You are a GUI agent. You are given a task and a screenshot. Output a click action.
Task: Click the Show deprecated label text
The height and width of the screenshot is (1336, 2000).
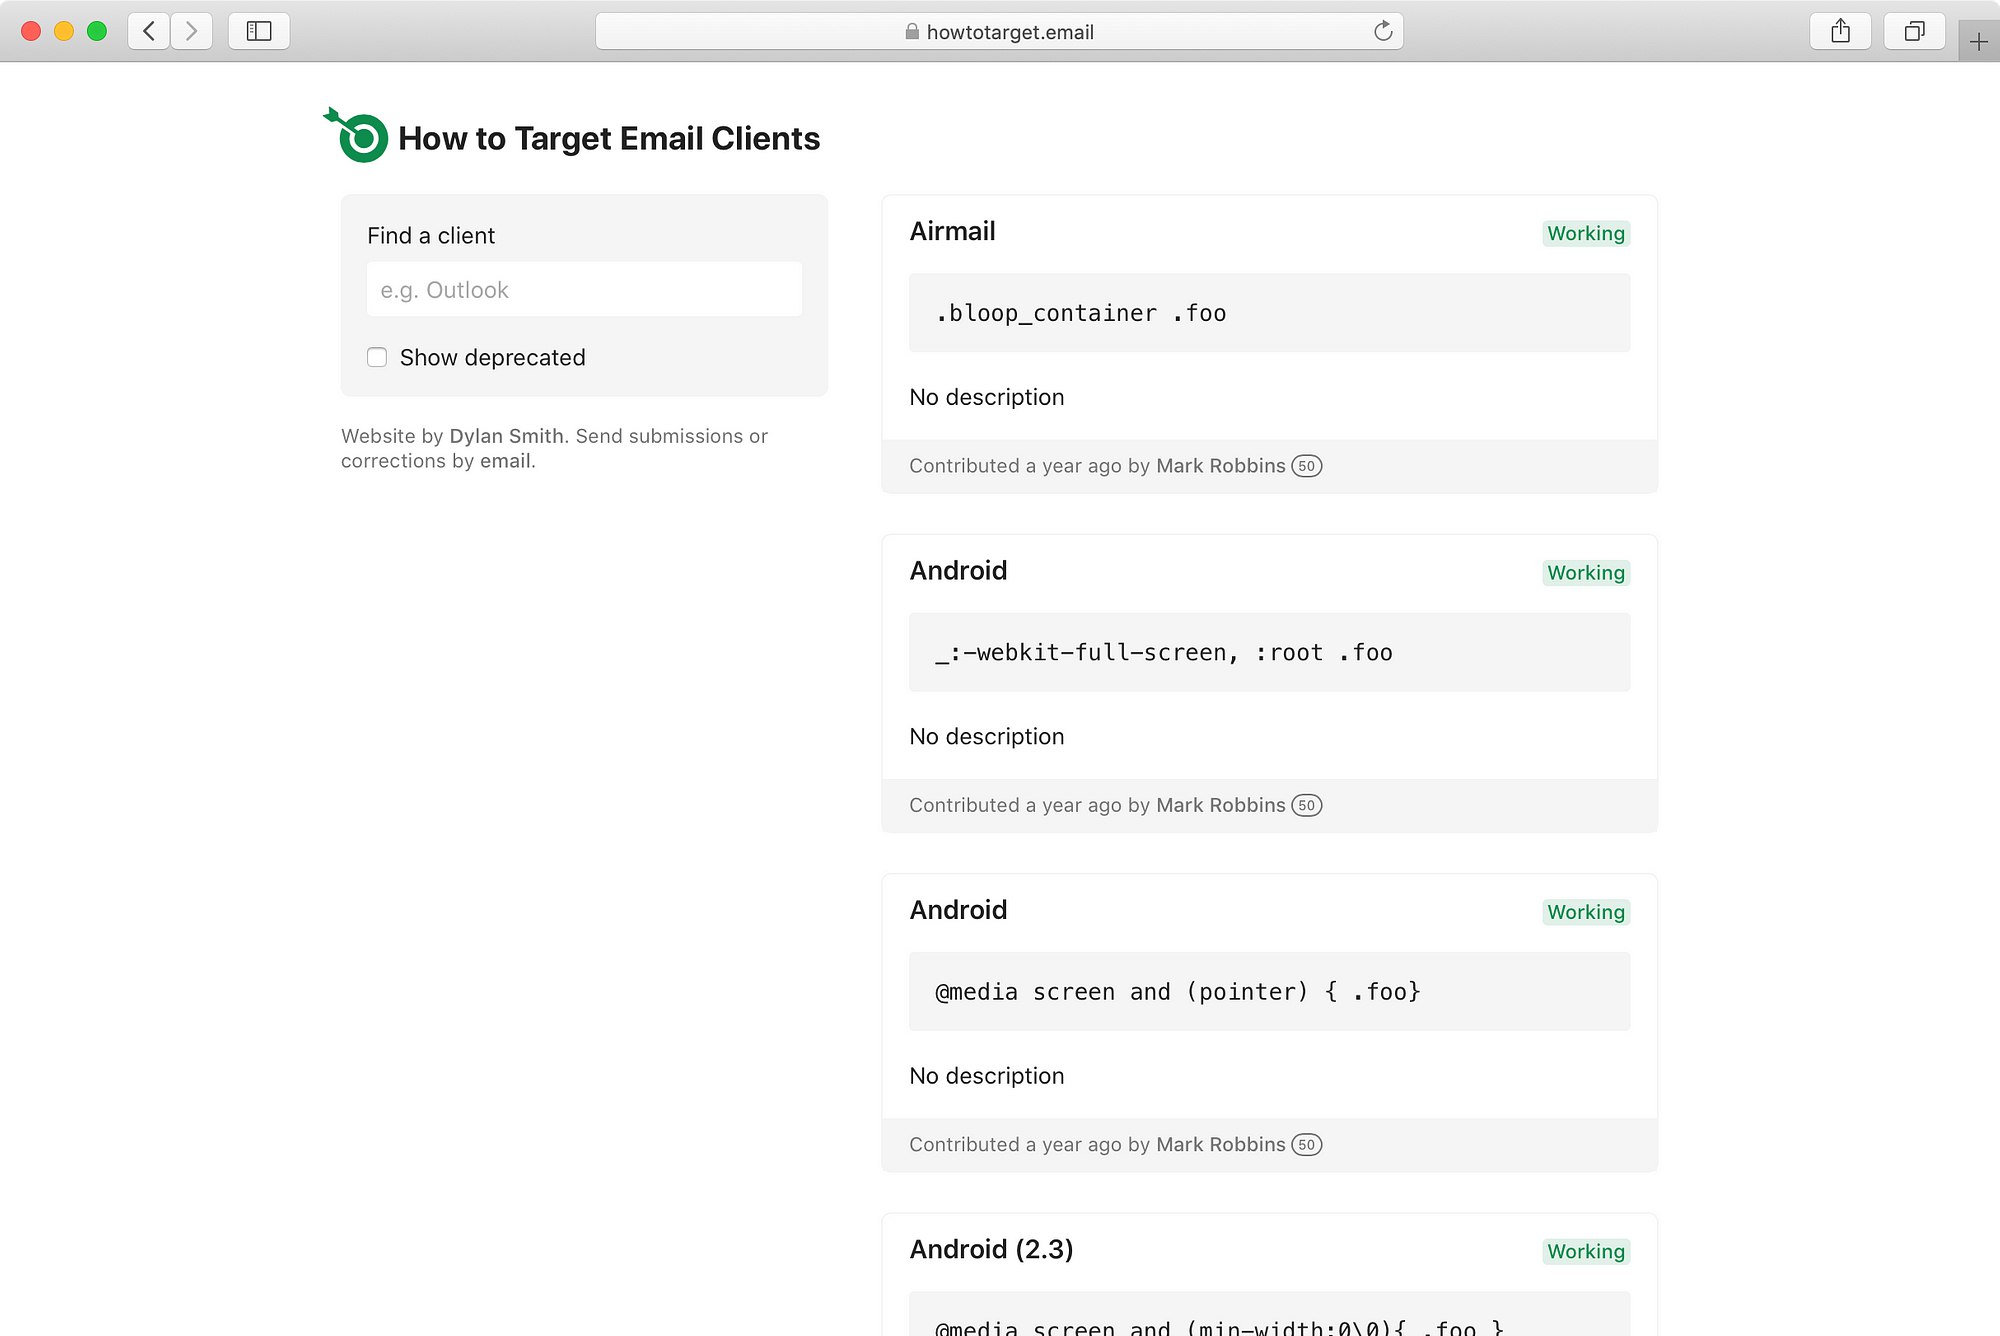(492, 357)
